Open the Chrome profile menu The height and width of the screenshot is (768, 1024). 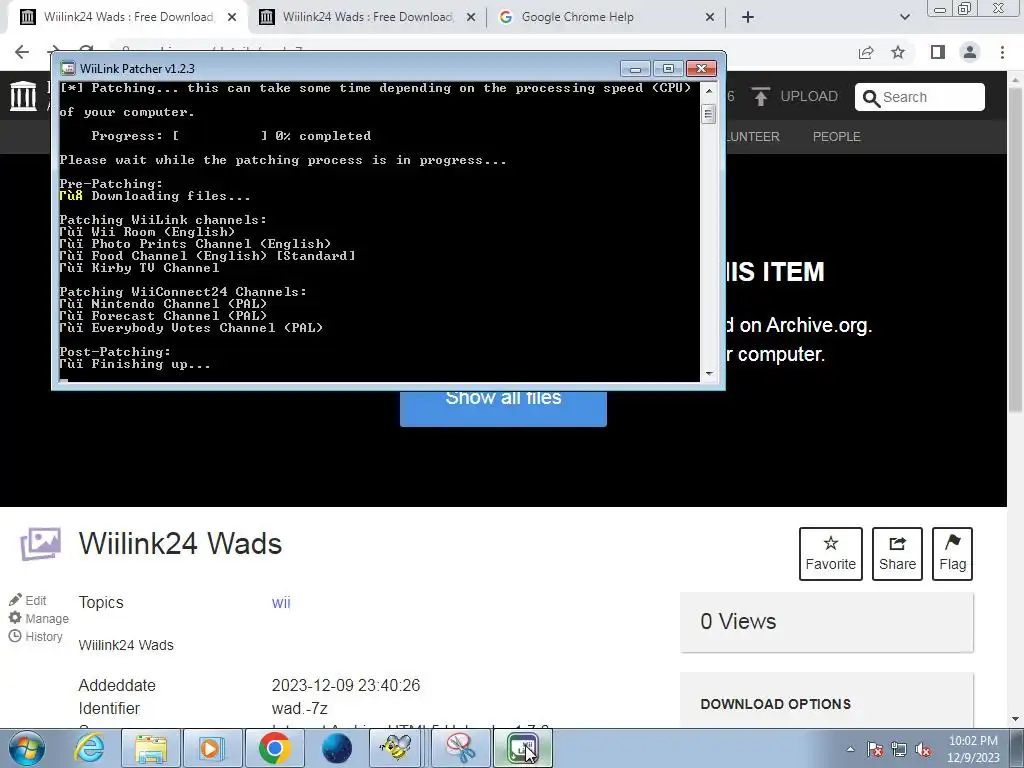click(970, 52)
